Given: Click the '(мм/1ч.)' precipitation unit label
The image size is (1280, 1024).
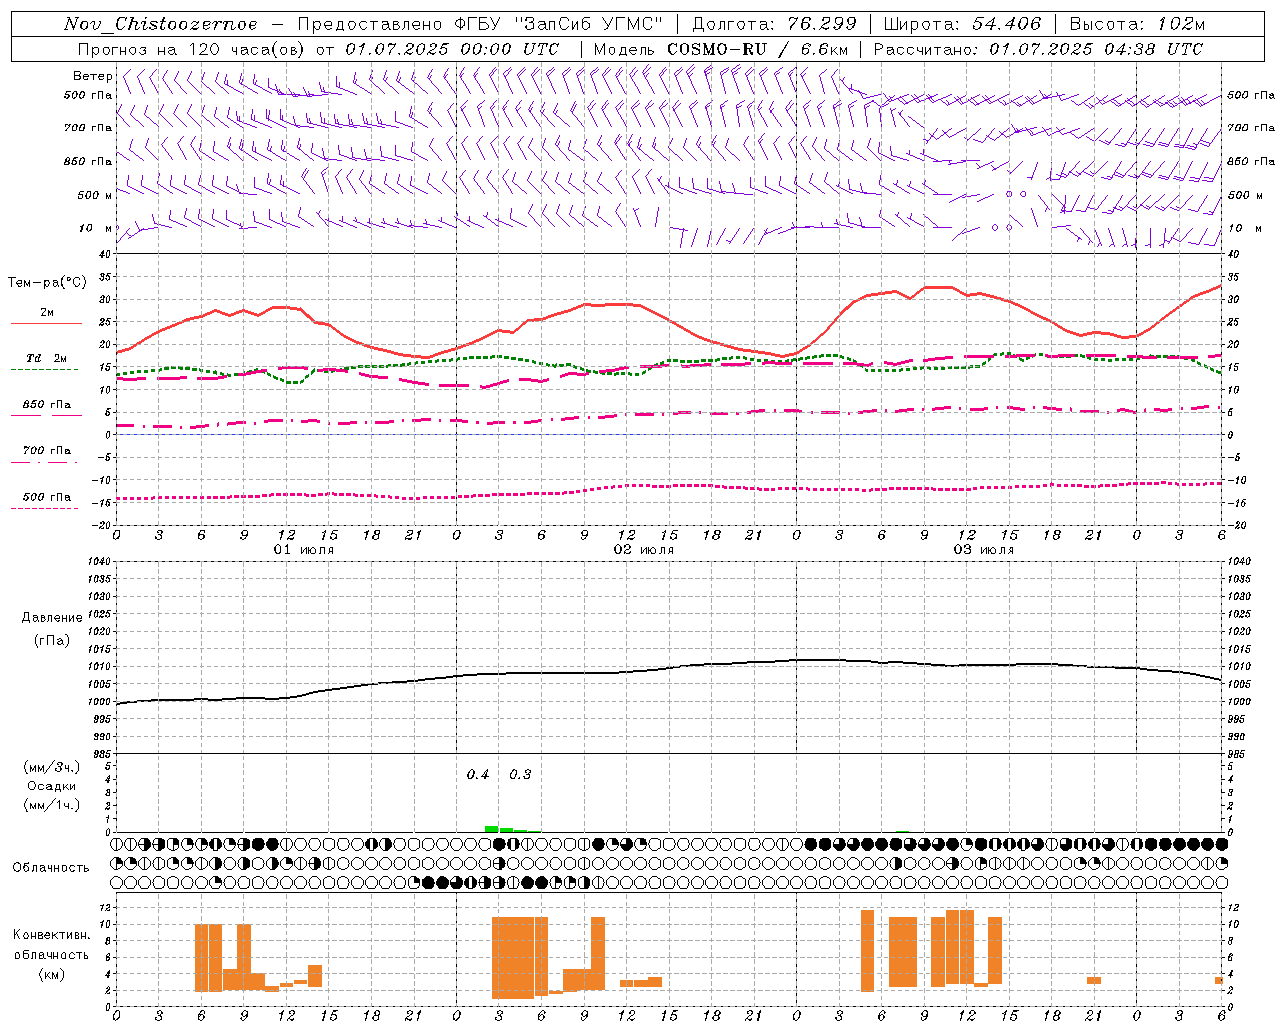Looking at the screenshot, I should pos(52,805).
